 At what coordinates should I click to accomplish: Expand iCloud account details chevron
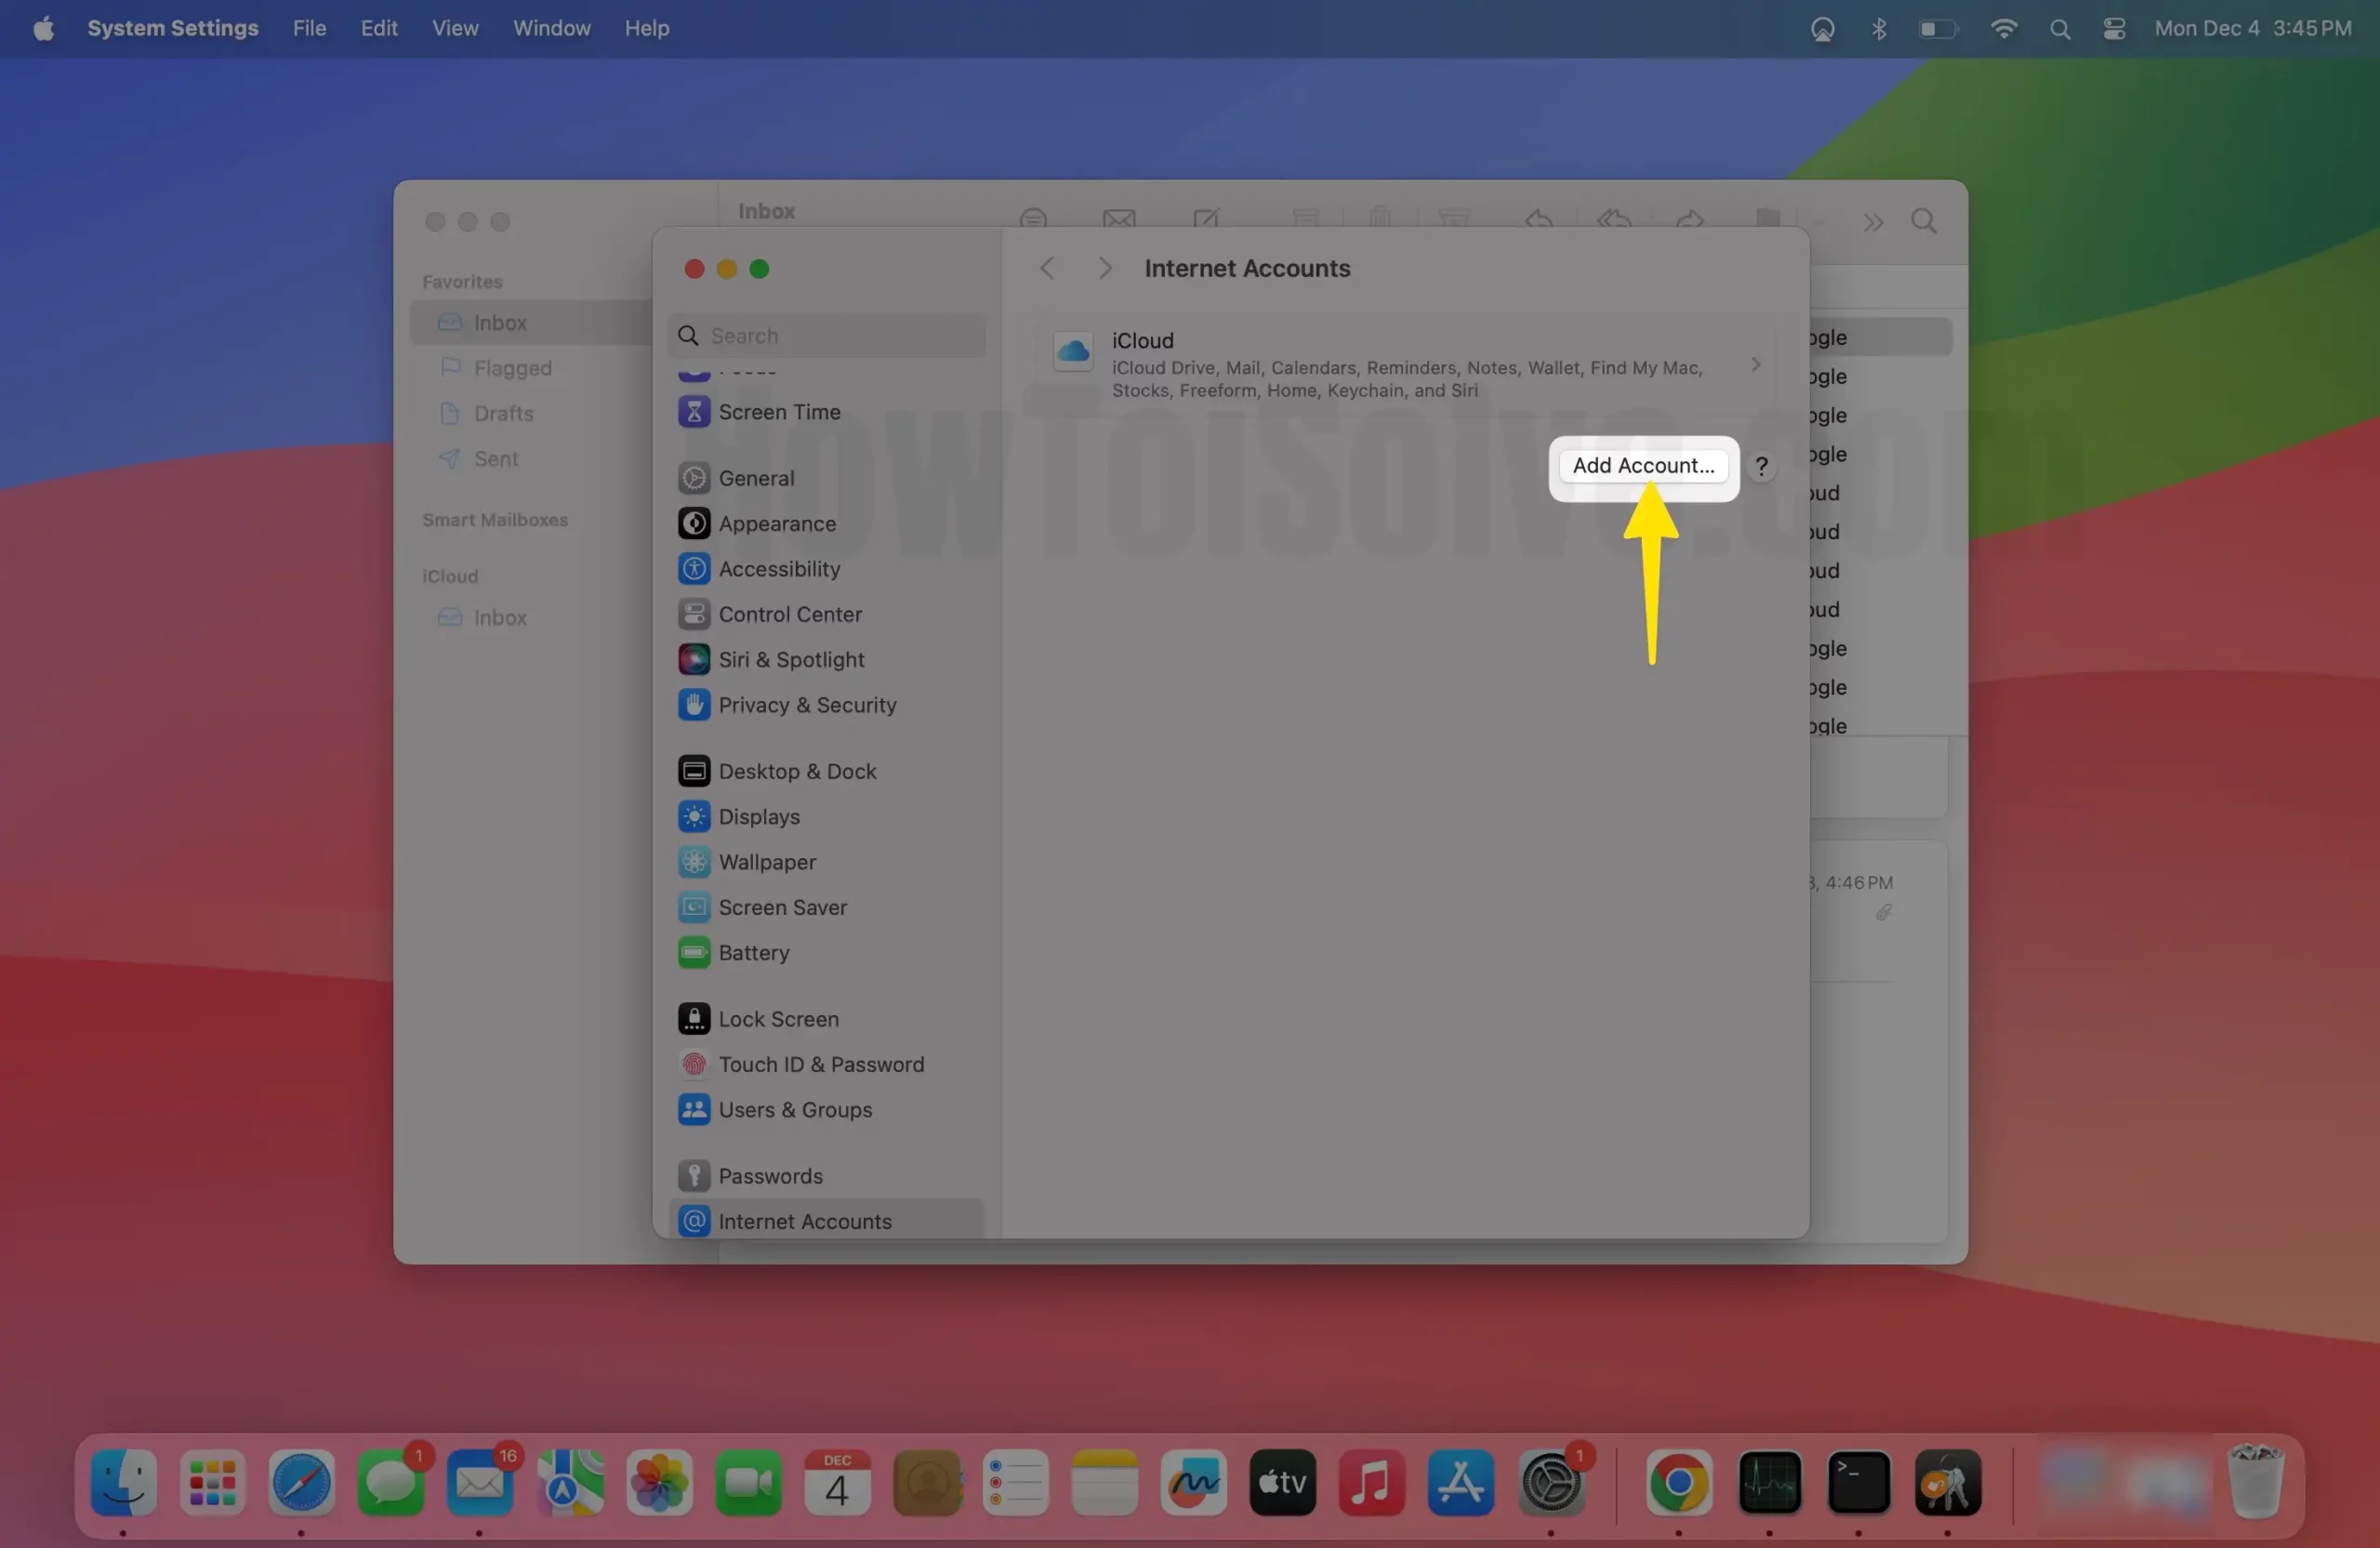pos(1755,365)
